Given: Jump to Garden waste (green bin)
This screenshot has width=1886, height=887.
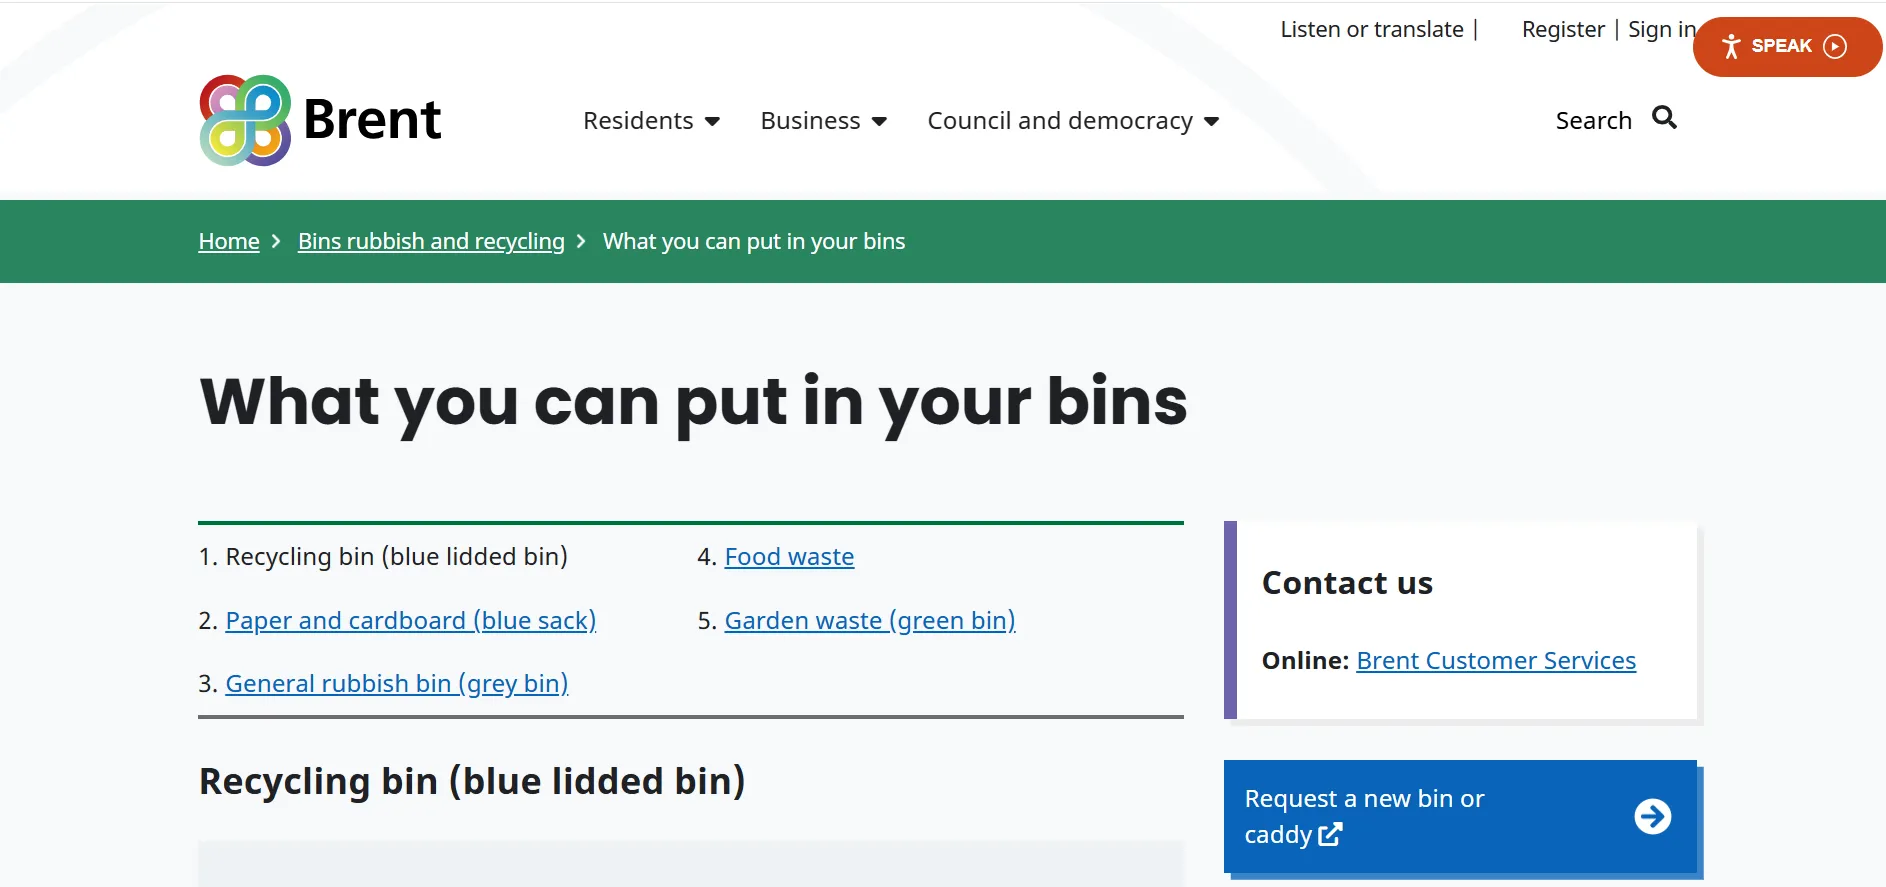Looking at the screenshot, I should coord(870,621).
